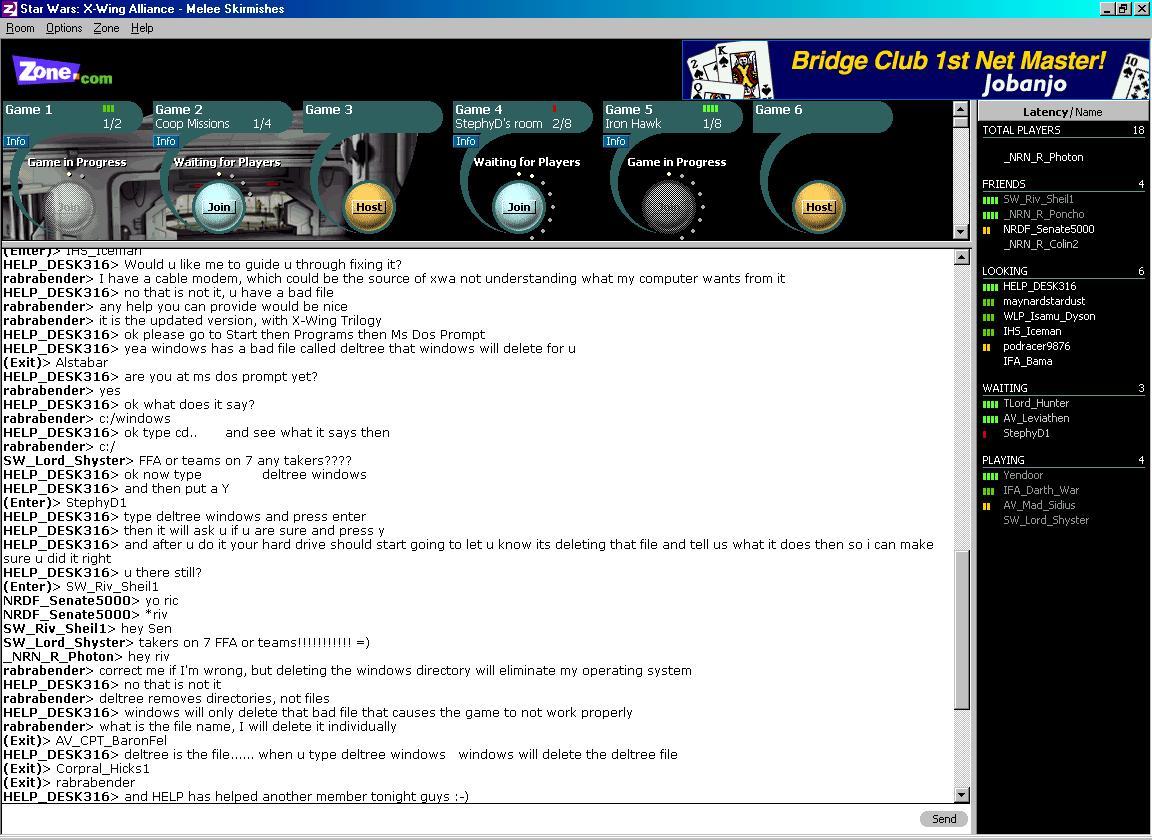Select SW_Riv_Sheil1 in Friends list
Image resolution: width=1152 pixels, height=840 pixels.
tap(1038, 199)
